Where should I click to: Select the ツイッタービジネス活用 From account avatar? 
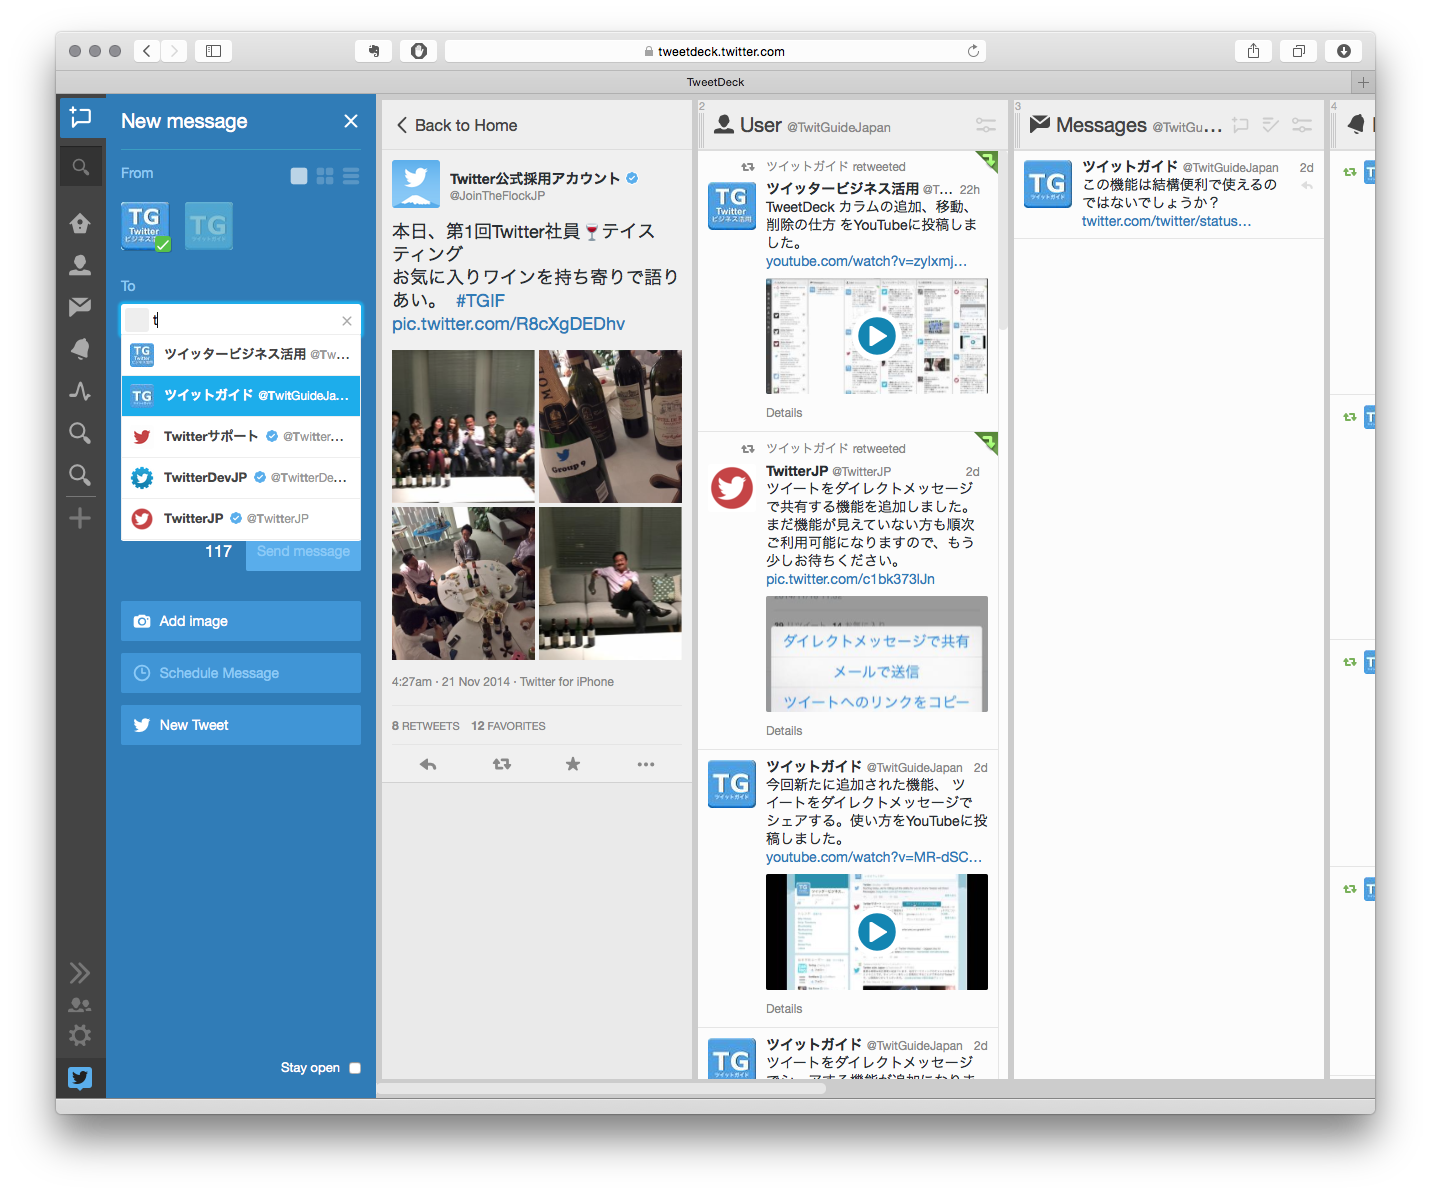click(x=145, y=226)
